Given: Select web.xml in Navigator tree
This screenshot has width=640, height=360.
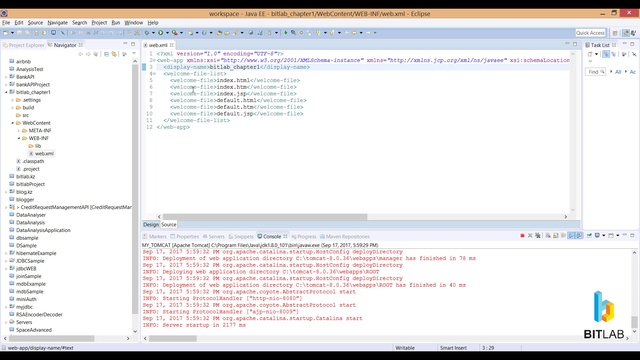Looking at the screenshot, I should point(41,153).
